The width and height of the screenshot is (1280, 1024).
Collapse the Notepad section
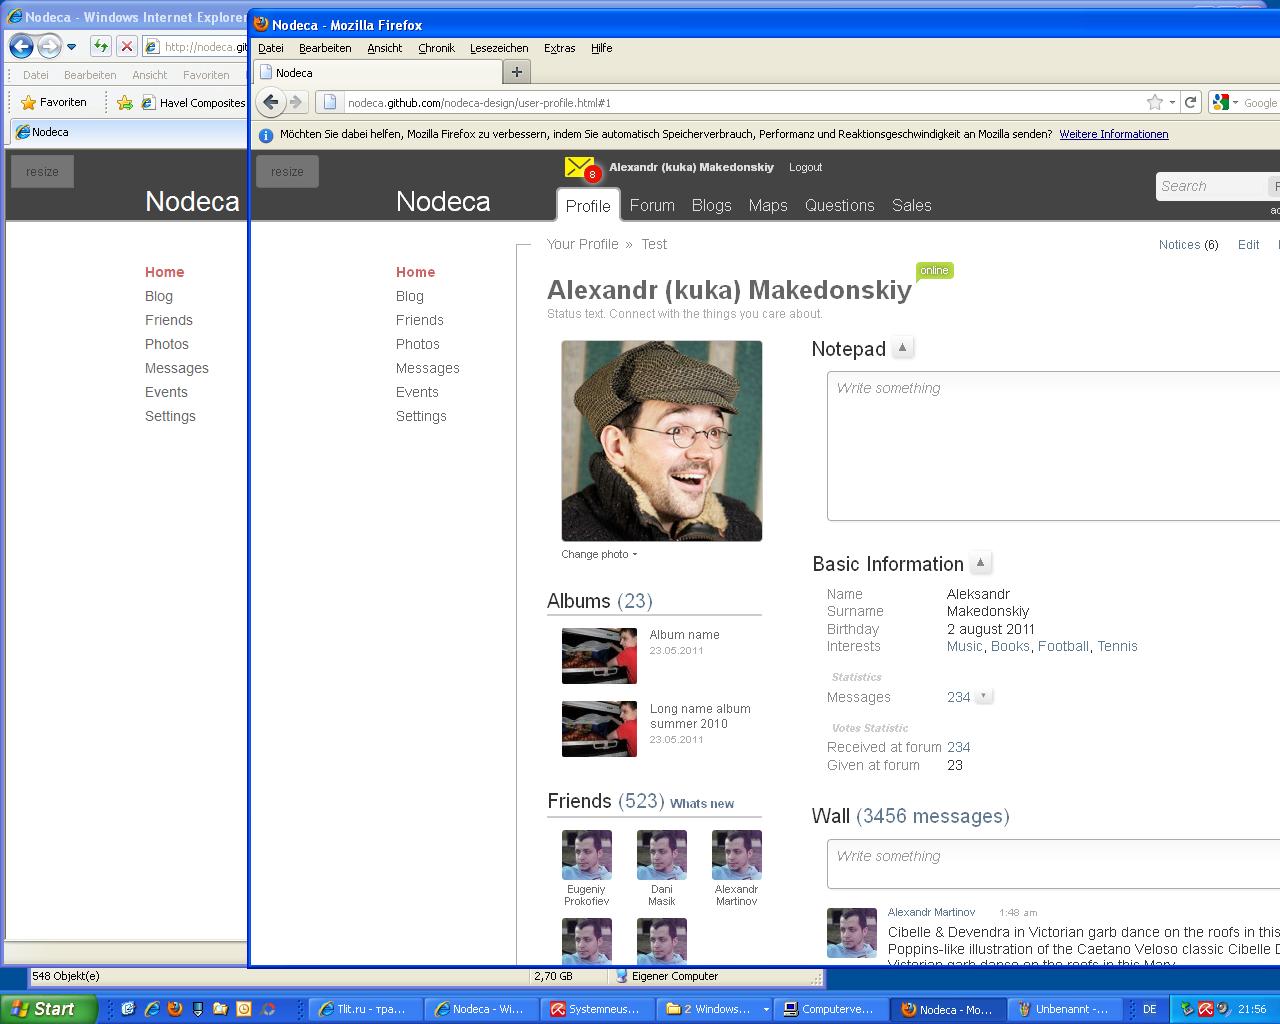pos(902,348)
